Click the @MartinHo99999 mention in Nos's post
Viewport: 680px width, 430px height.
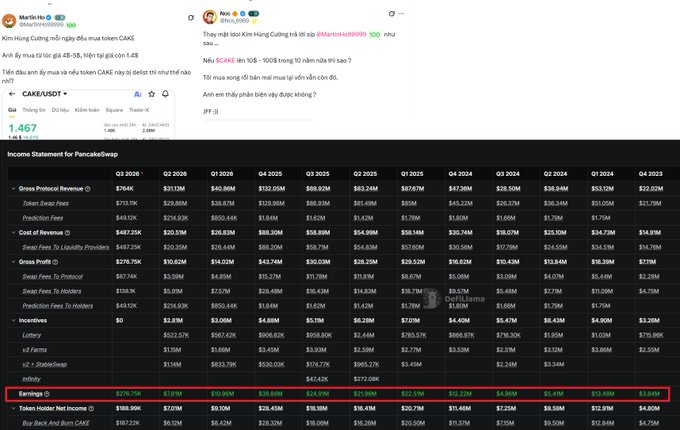click(x=341, y=34)
